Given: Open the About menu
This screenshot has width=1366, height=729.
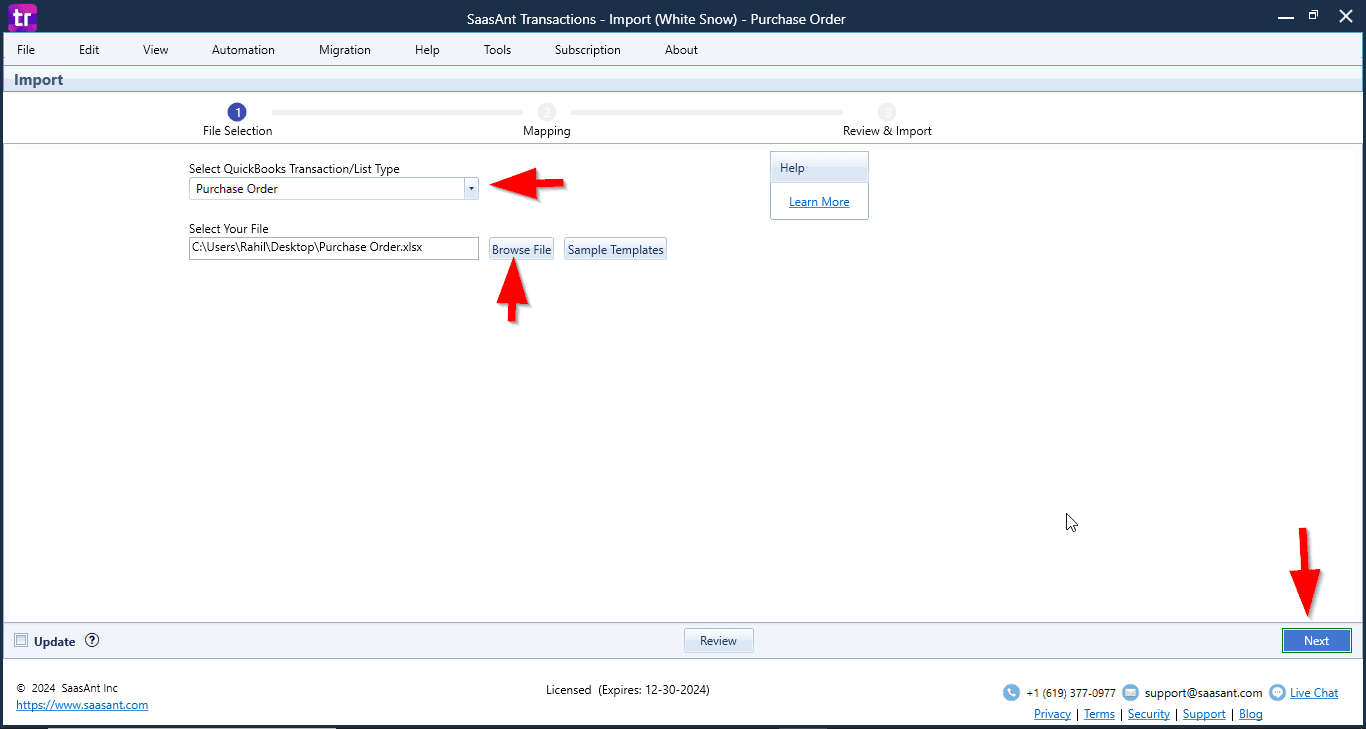Looking at the screenshot, I should tap(681, 50).
